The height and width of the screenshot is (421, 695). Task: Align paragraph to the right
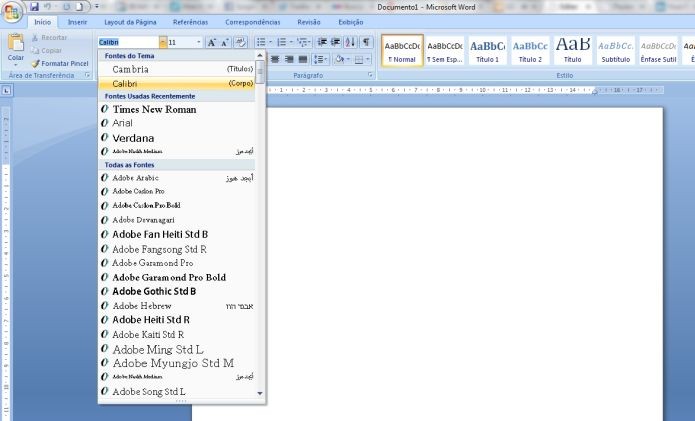point(289,59)
